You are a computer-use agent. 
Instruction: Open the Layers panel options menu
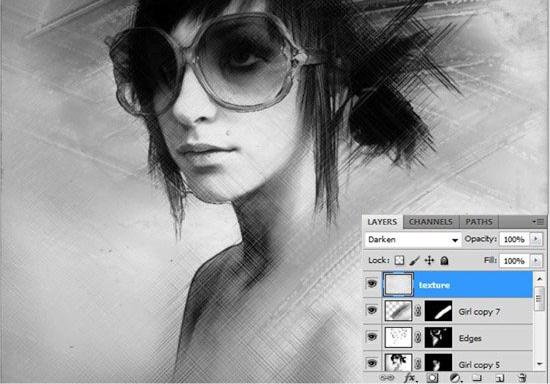pyautogui.click(x=538, y=222)
